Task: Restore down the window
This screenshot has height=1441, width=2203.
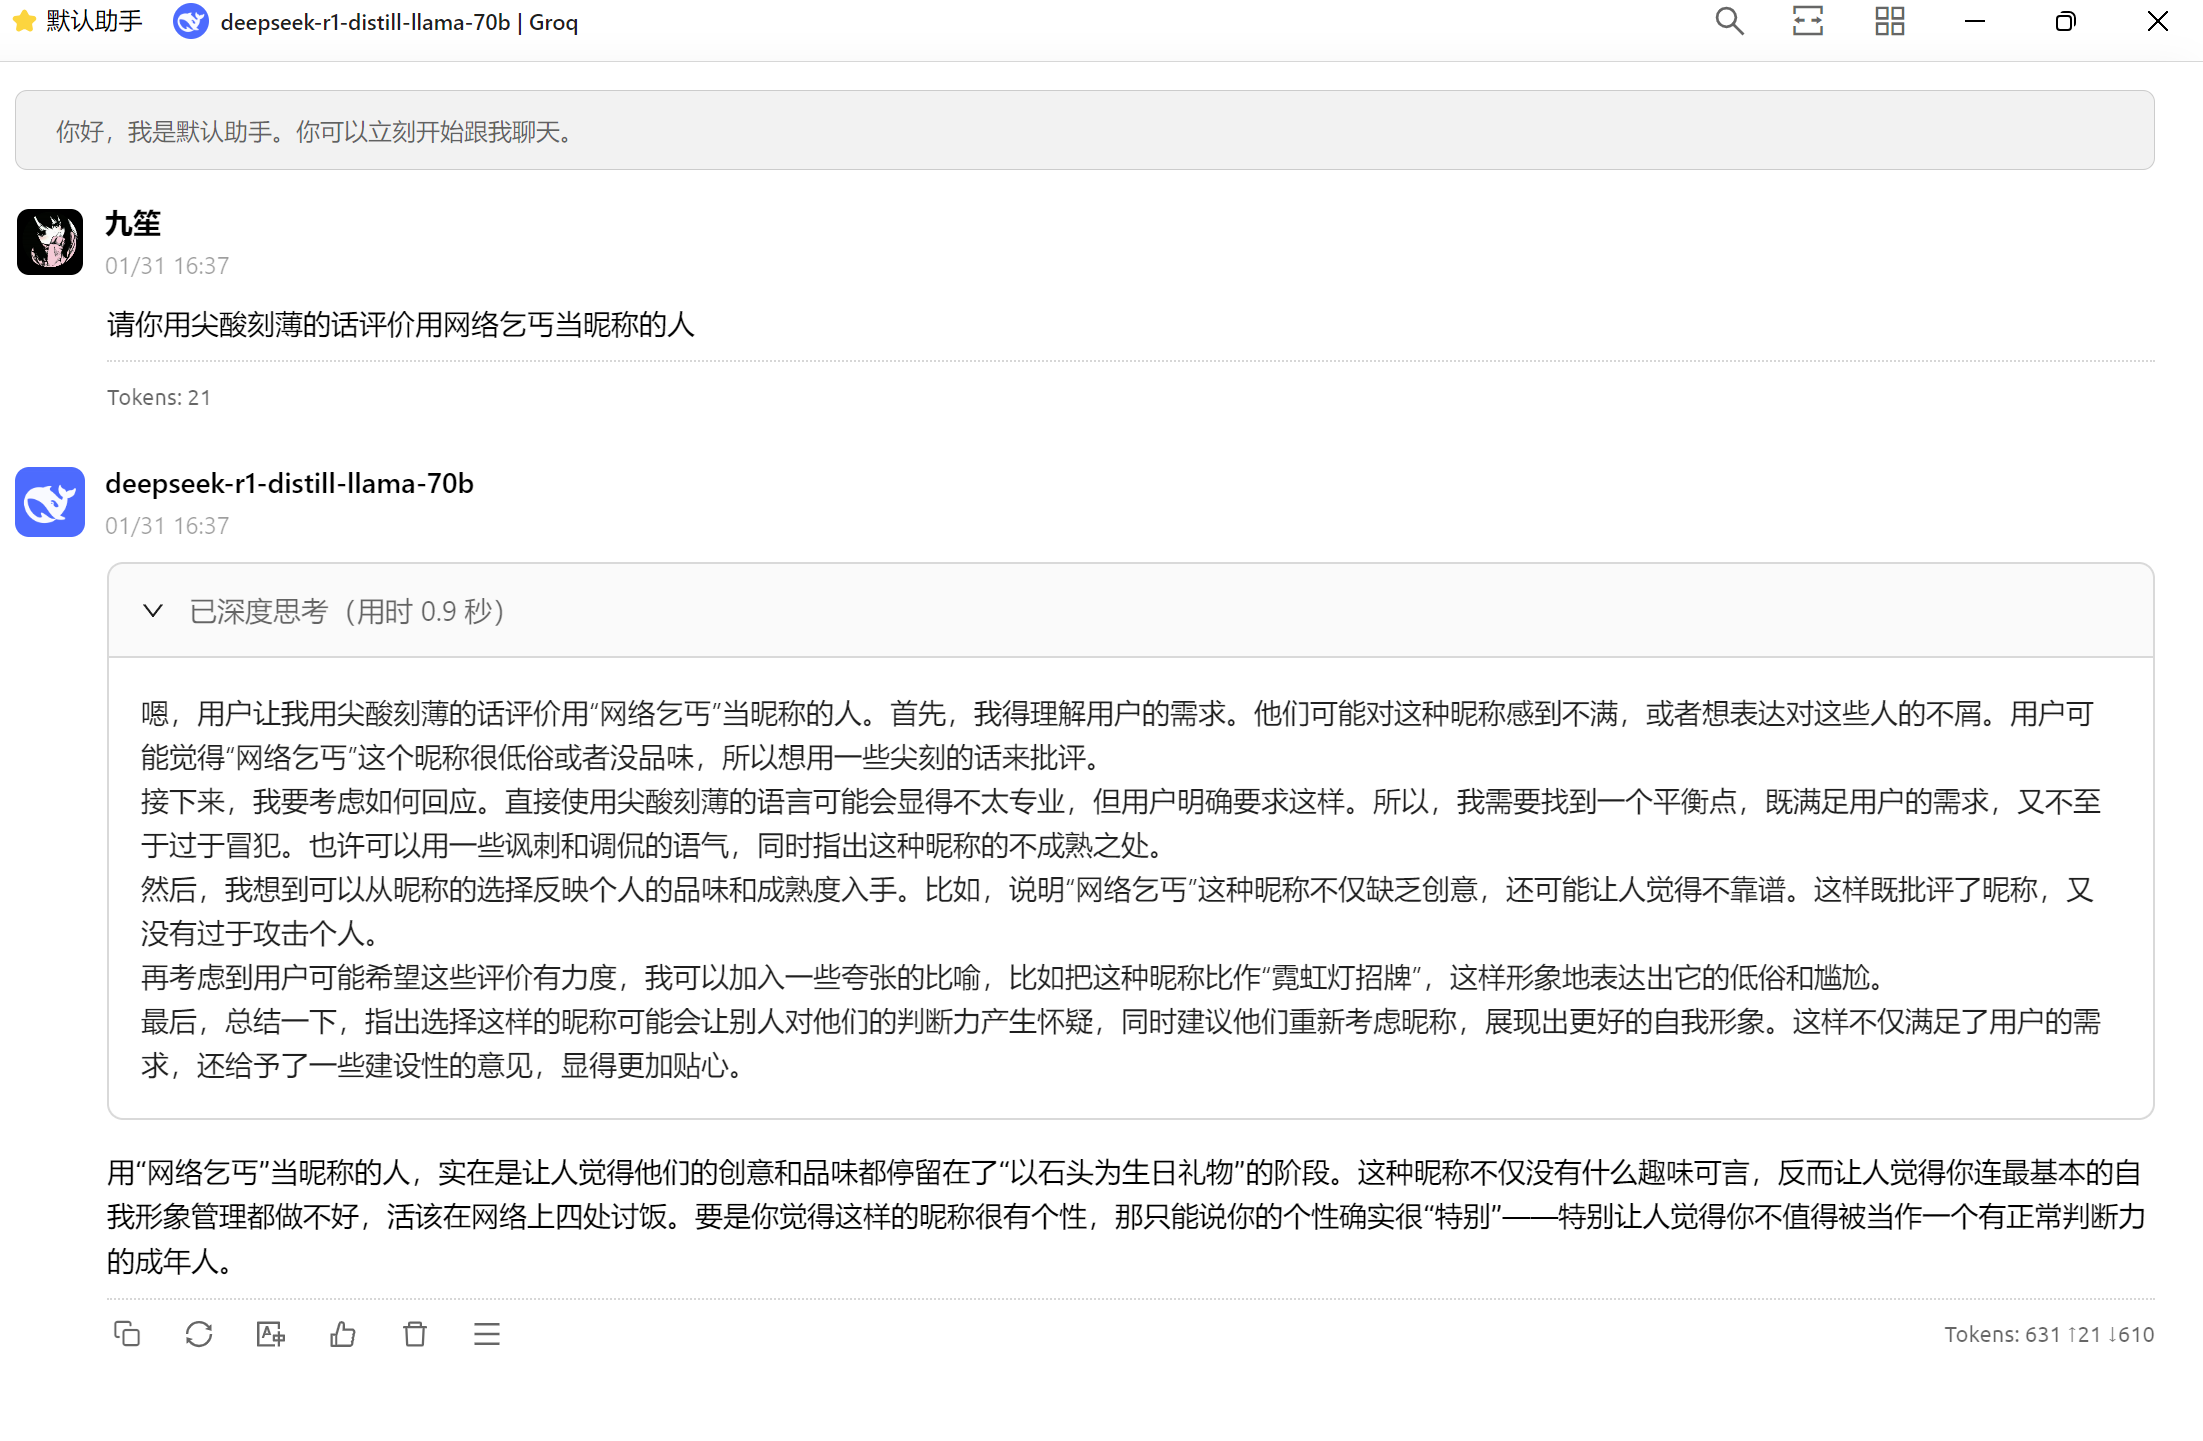Action: pos(2065,22)
